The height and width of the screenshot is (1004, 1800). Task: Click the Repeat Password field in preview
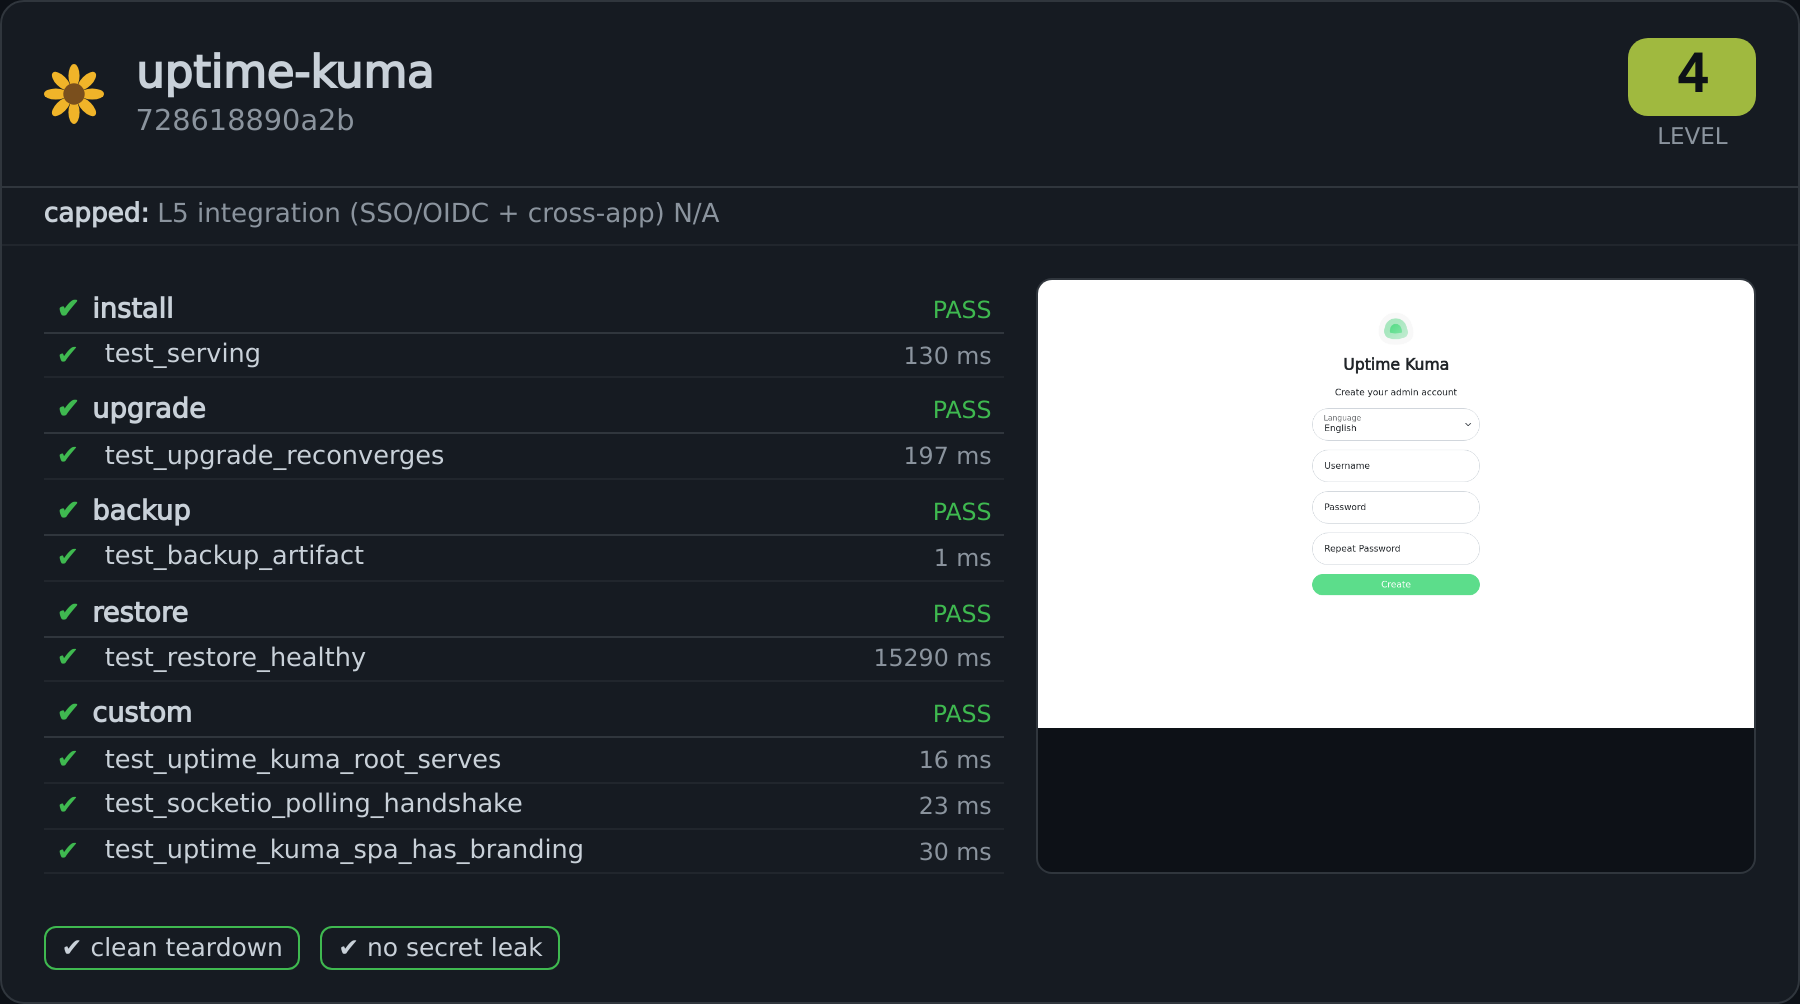click(x=1395, y=549)
